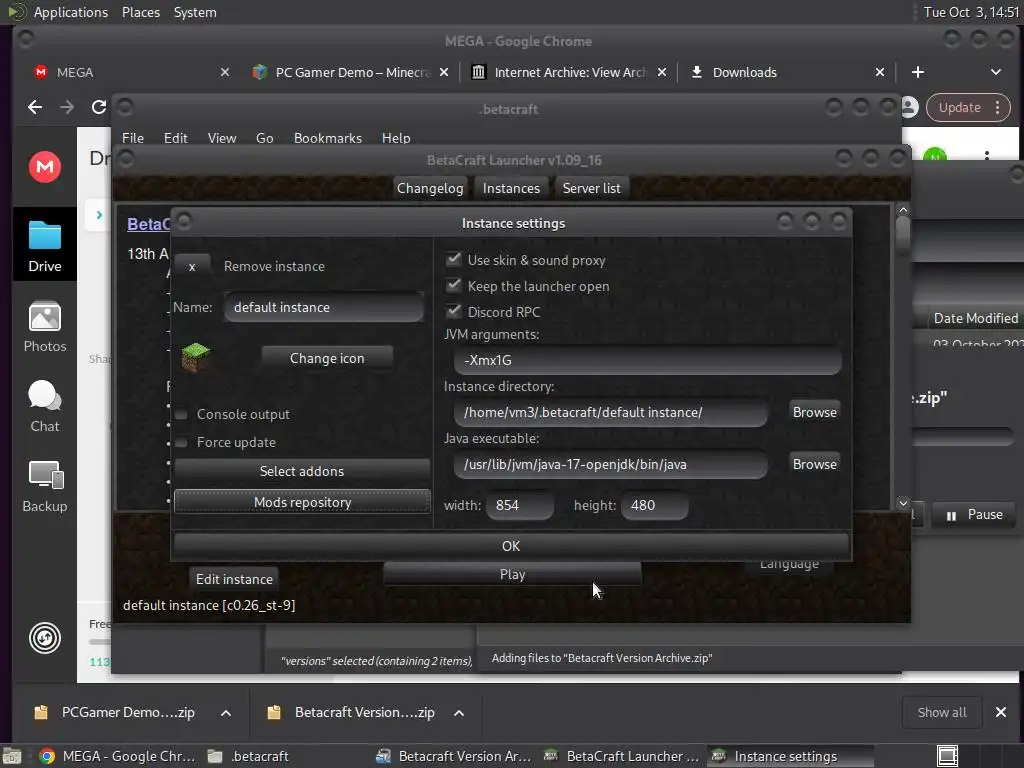Open the Bookmarks menu
Viewport: 1024px width, 768px height.
(x=328, y=138)
